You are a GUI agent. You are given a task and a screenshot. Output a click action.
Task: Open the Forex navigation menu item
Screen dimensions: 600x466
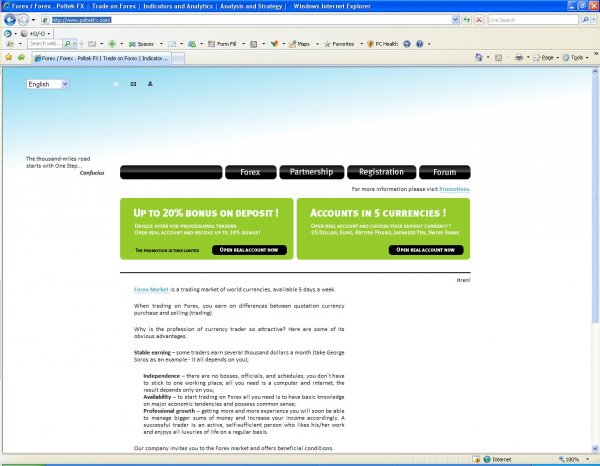pyautogui.click(x=251, y=172)
